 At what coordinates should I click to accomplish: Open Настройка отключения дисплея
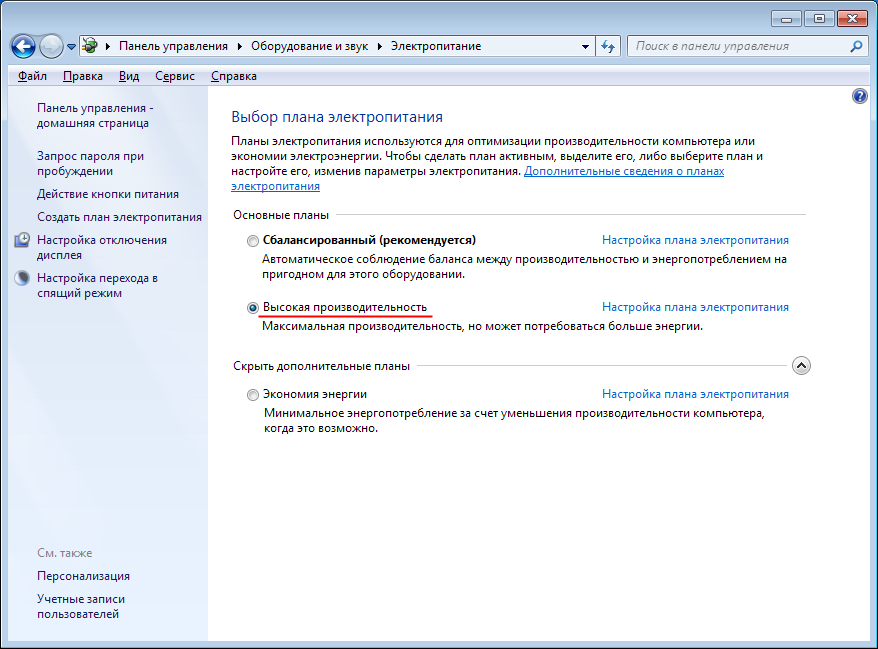[102, 248]
